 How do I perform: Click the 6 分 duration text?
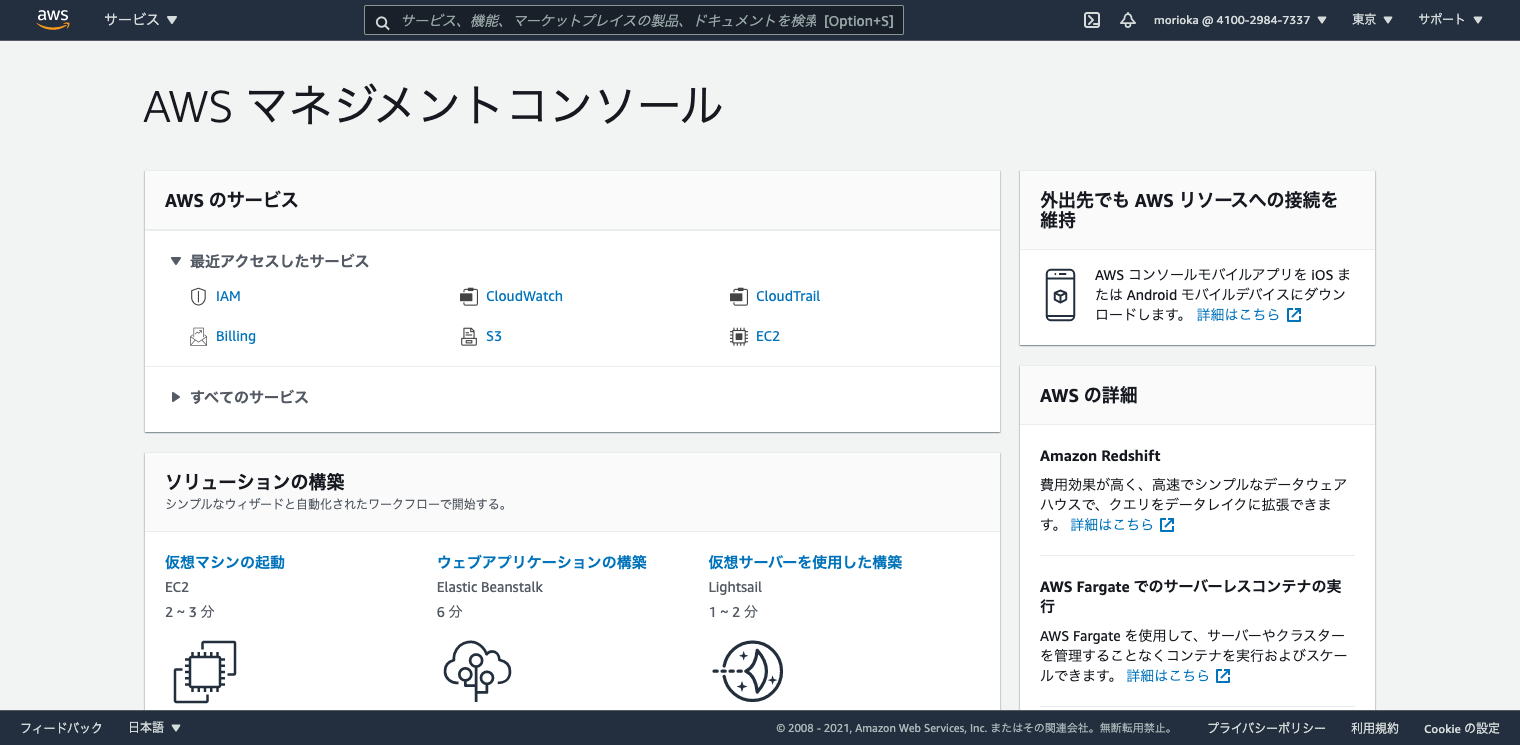[x=450, y=612]
